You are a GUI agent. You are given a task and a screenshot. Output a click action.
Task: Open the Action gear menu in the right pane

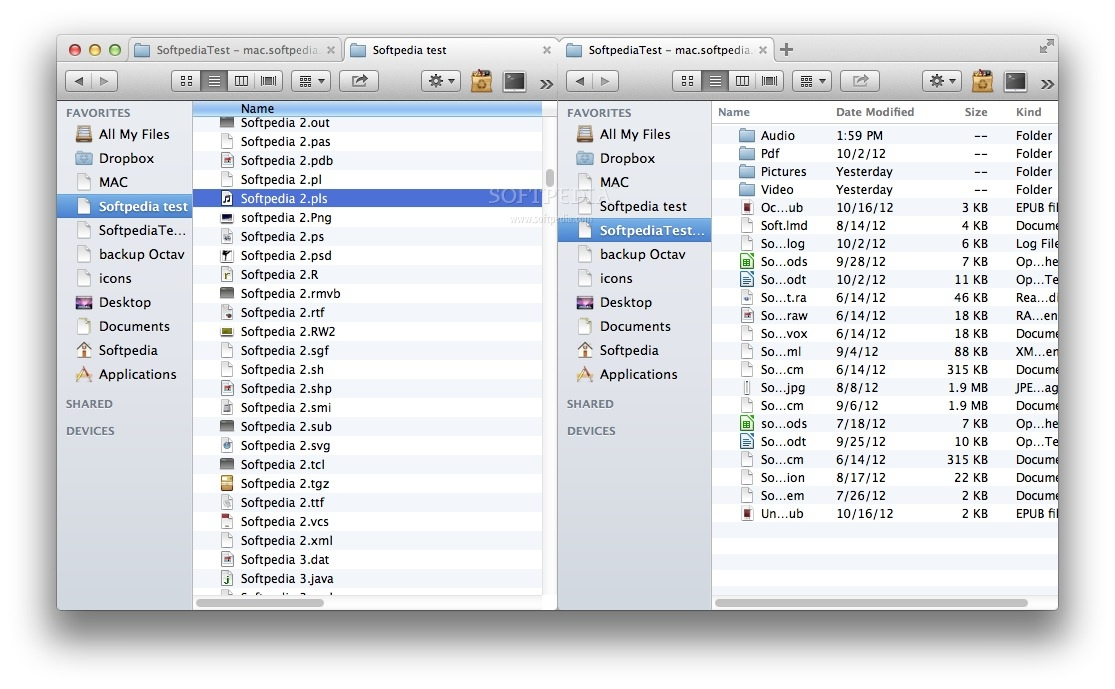pyautogui.click(x=942, y=81)
